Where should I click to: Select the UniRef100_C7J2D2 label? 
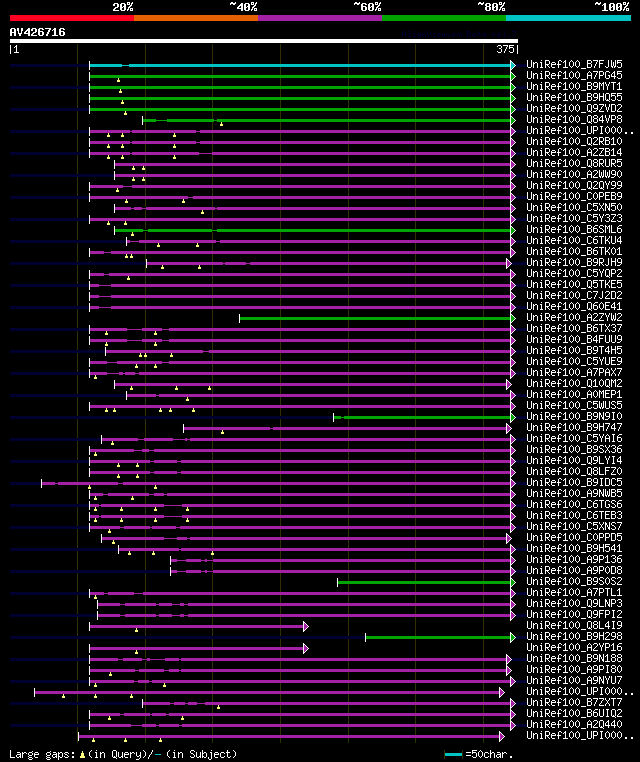(574, 295)
